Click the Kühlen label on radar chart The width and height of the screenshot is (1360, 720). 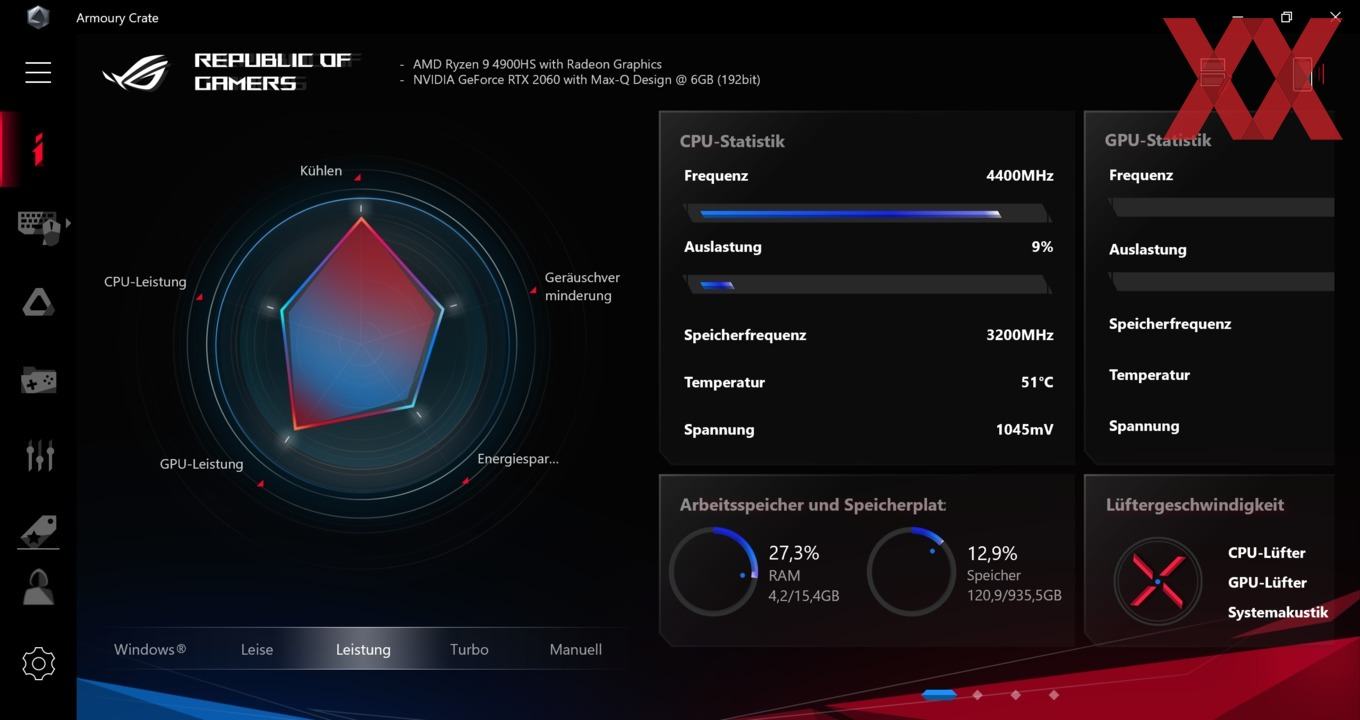pos(321,171)
